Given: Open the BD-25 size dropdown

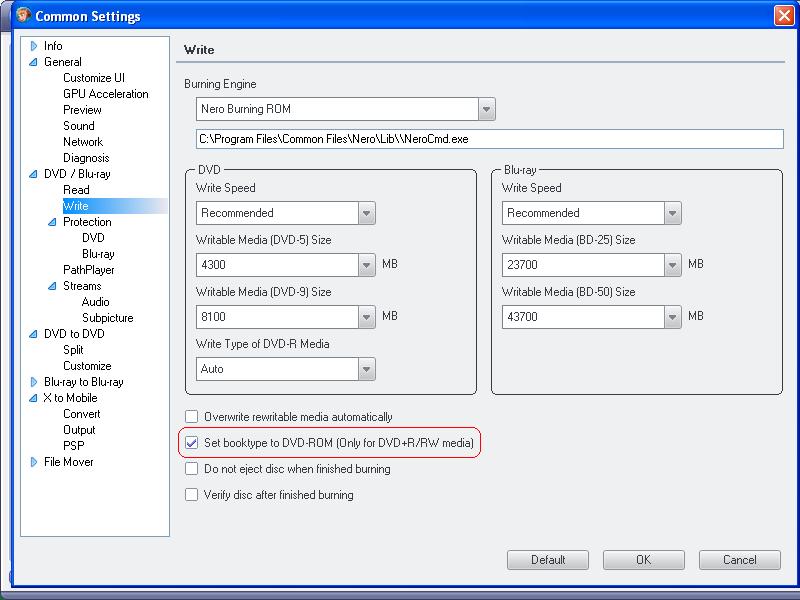Looking at the screenshot, I should 672,265.
